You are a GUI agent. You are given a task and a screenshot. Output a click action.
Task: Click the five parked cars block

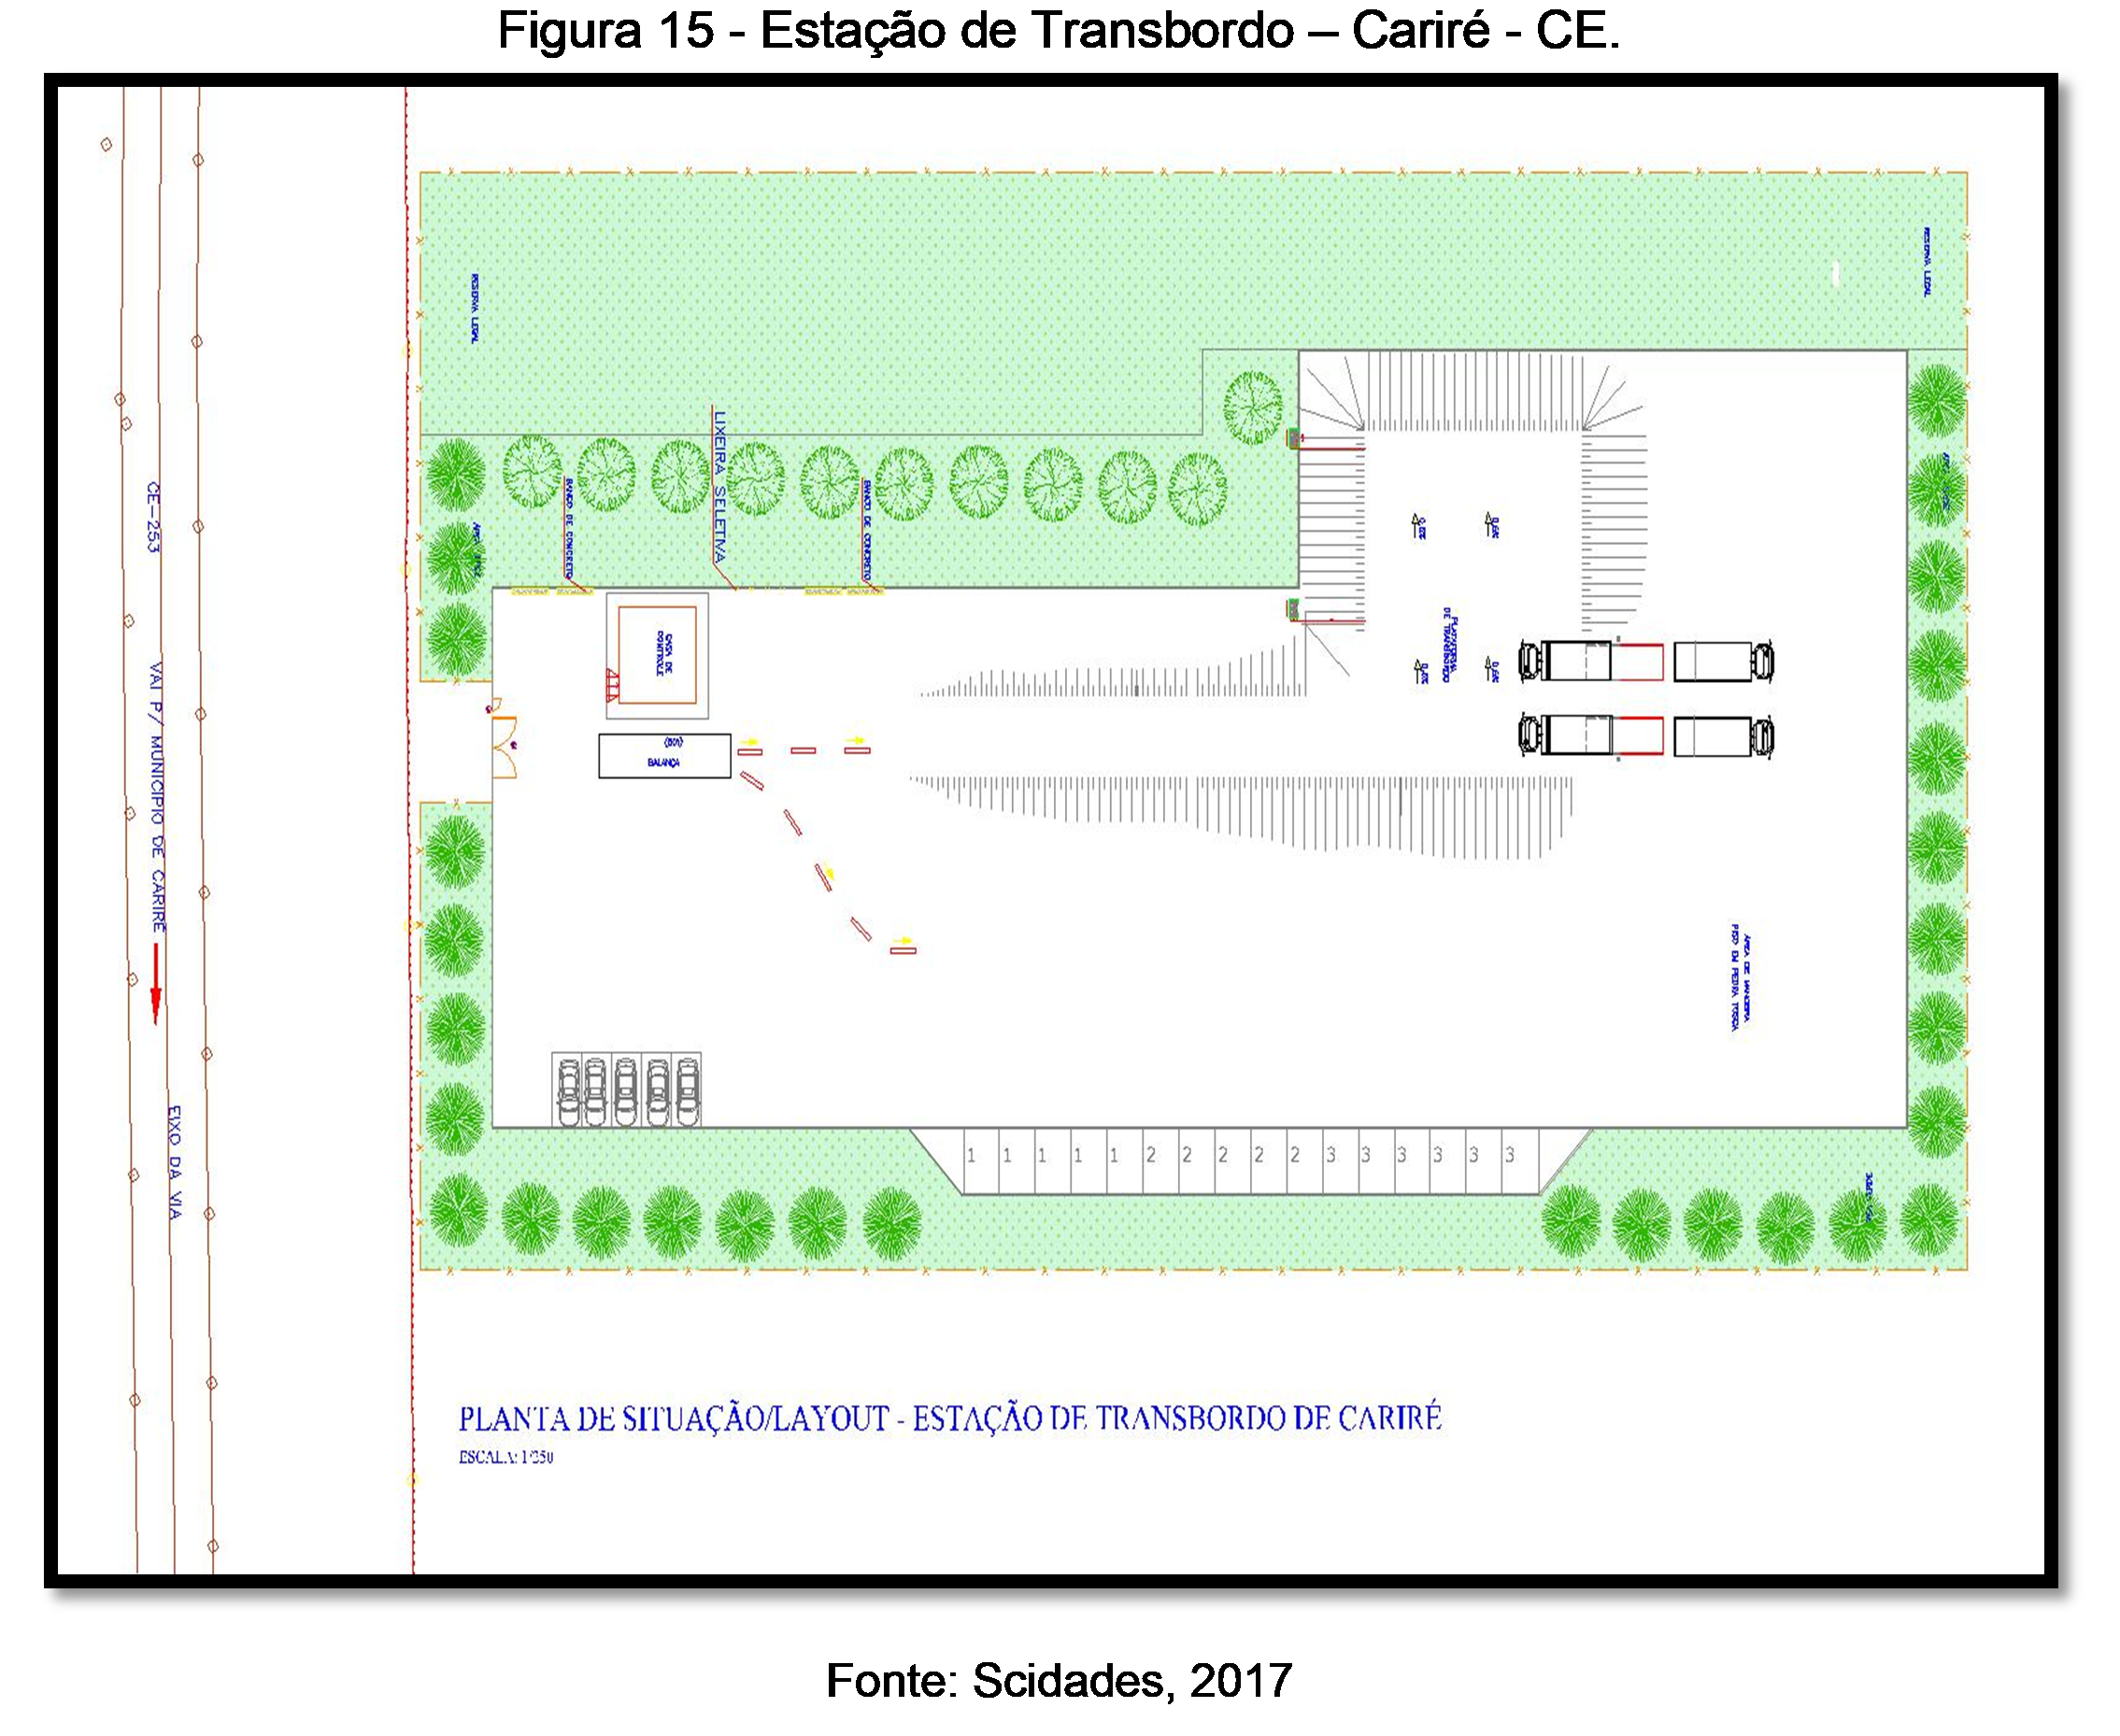click(x=626, y=1089)
